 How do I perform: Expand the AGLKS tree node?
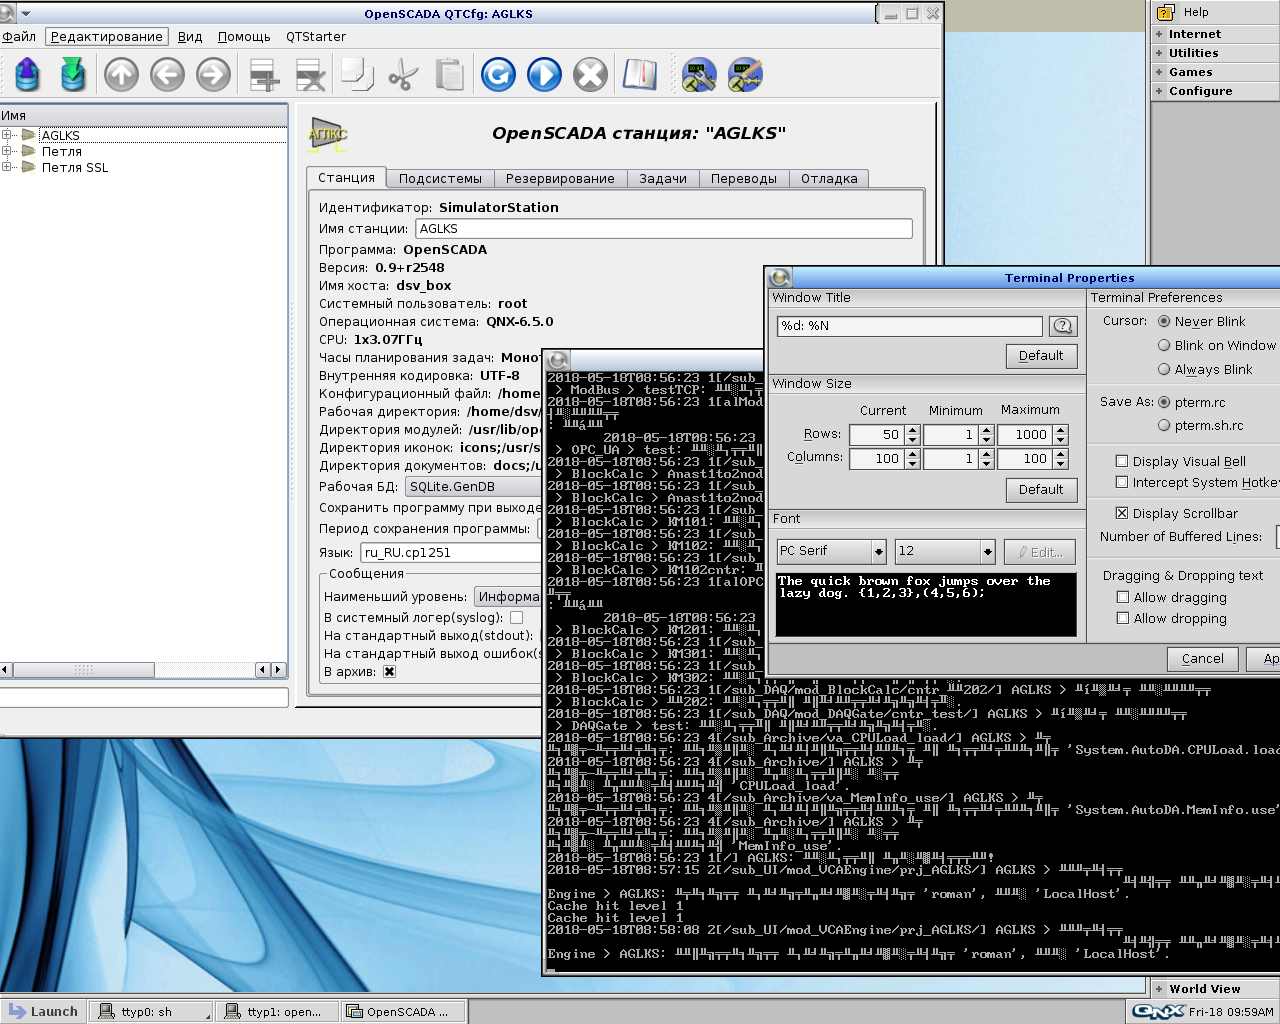(x=7, y=135)
